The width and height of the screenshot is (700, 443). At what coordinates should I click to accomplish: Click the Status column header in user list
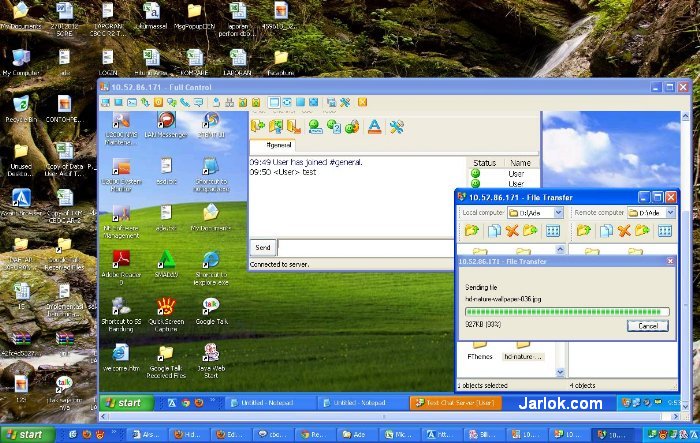coord(485,163)
